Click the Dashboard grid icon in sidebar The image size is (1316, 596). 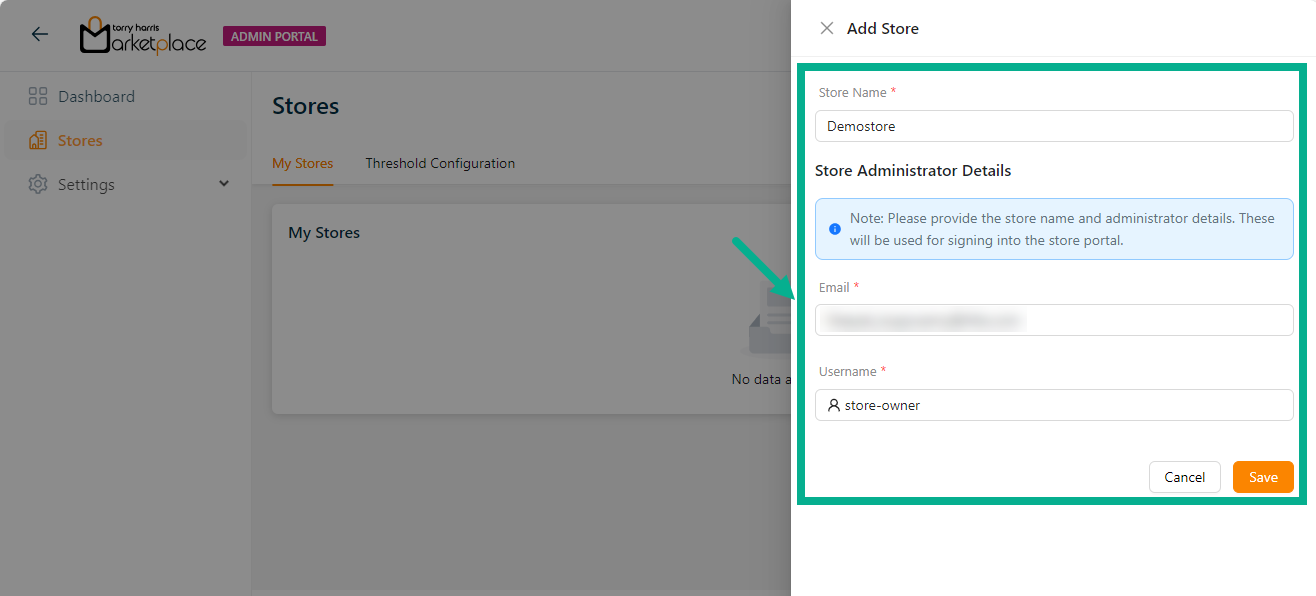(38, 97)
